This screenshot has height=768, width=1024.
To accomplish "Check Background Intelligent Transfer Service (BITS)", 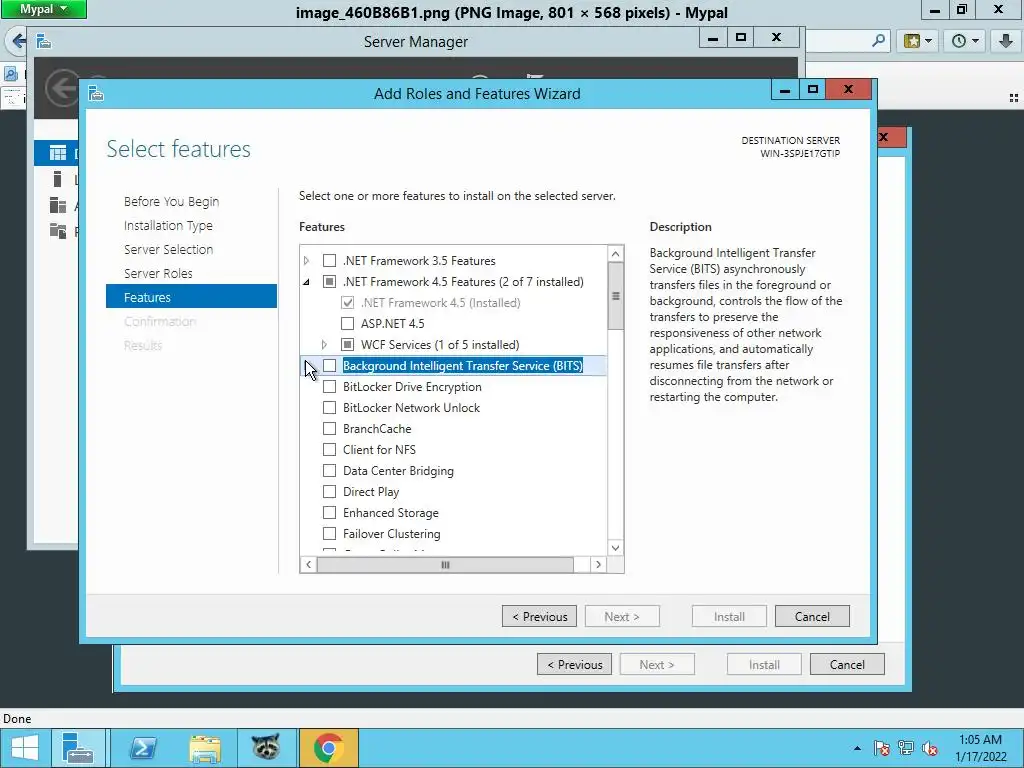I will point(330,366).
